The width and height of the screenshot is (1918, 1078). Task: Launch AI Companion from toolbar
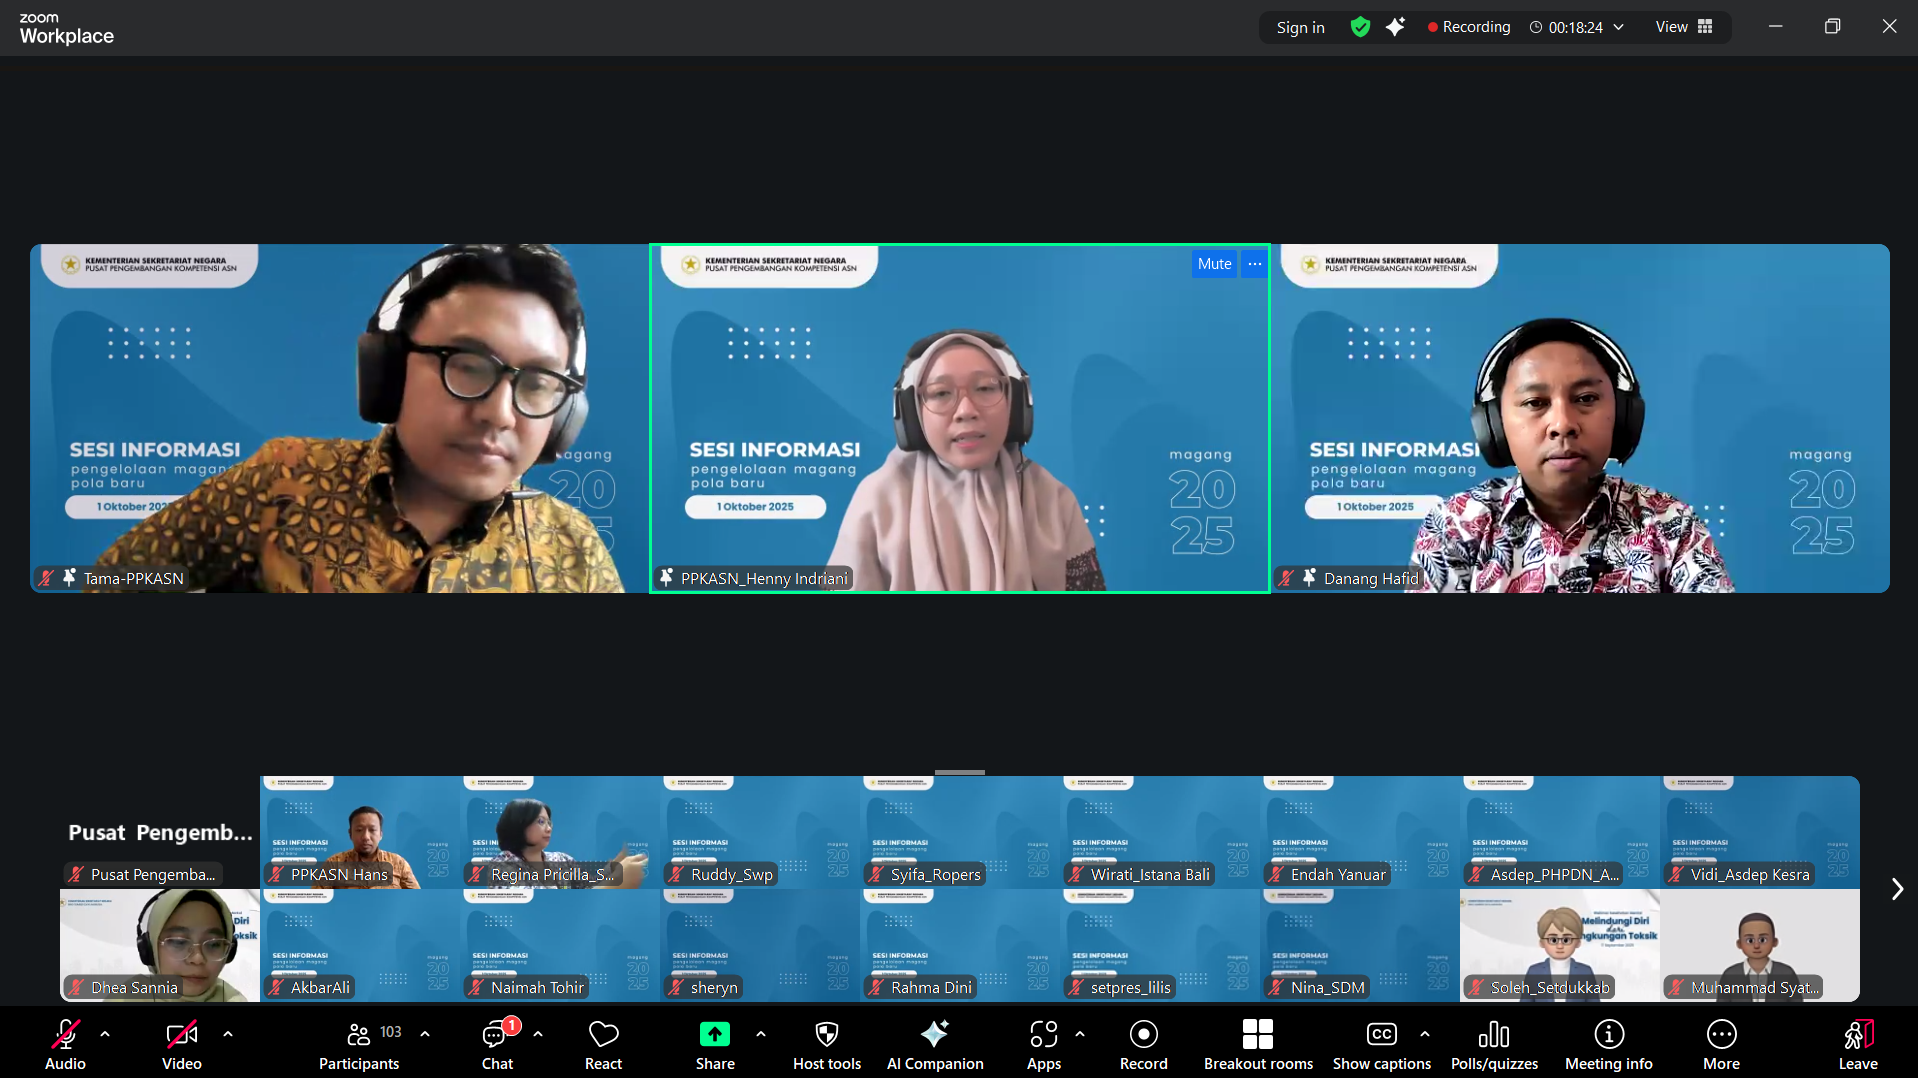(934, 1044)
